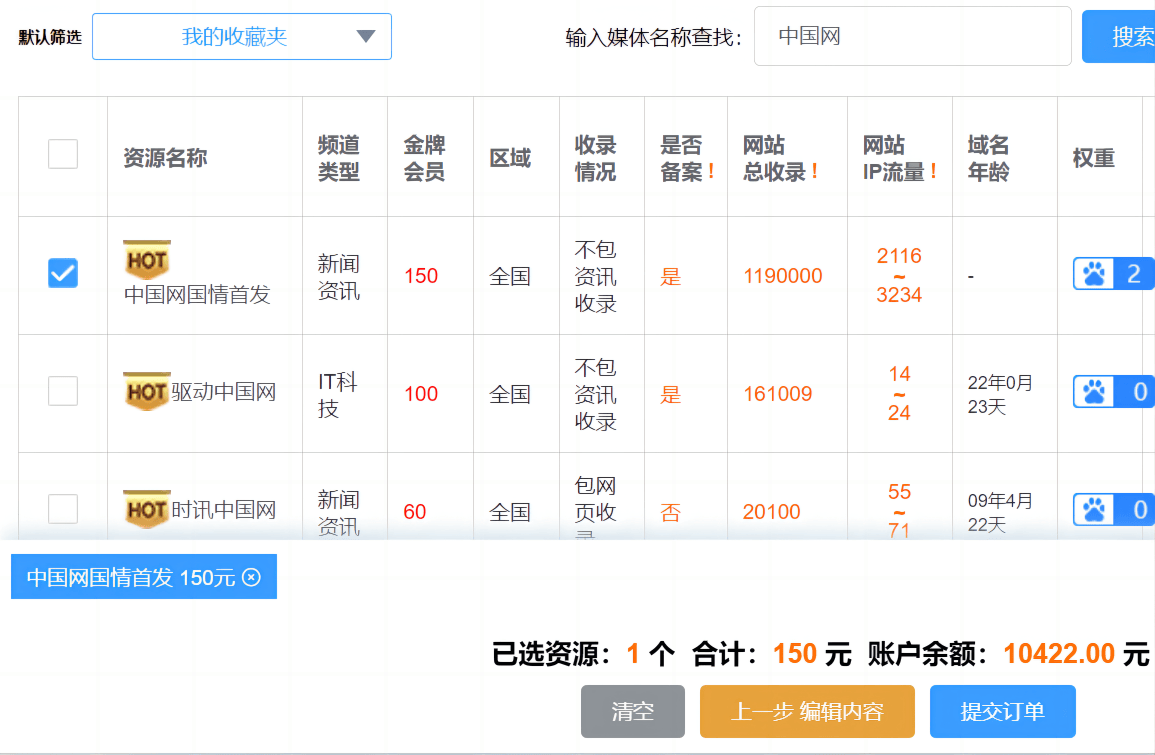This screenshot has height=755, width=1155.
Task: Click the 默认筛选 label
Action: (50, 38)
